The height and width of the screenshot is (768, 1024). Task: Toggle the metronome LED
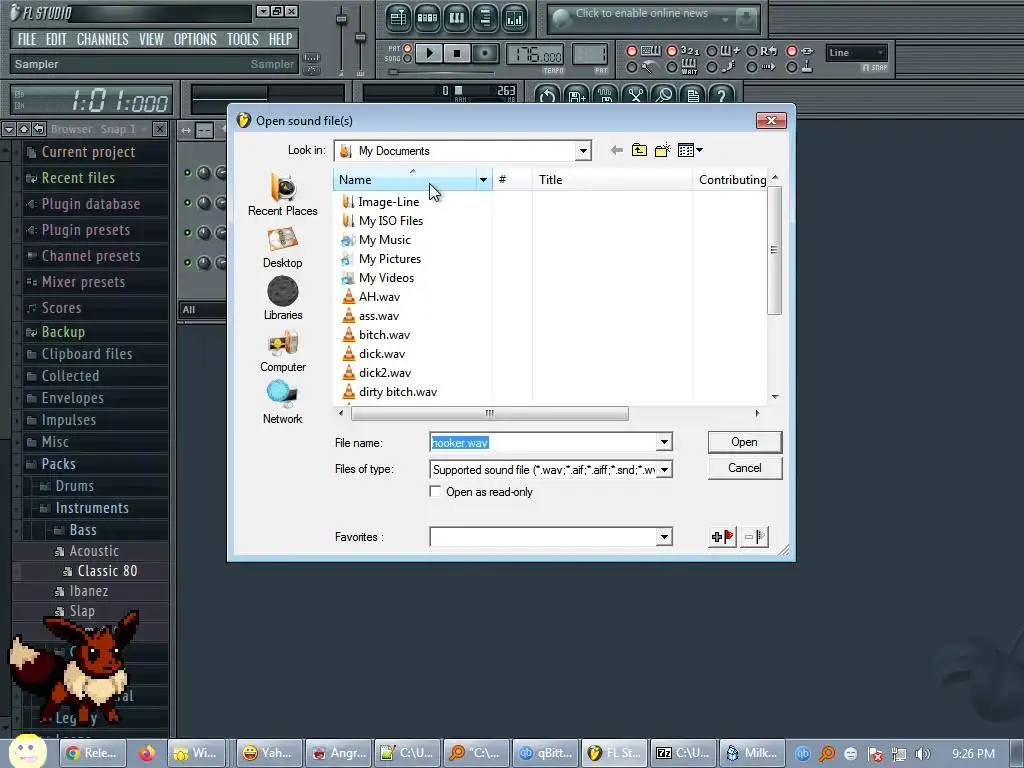click(x=632, y=67)
